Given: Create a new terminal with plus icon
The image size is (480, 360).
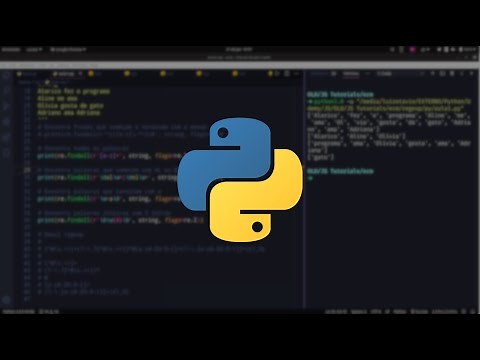Looking at the screenshot, I should (x=432, y=73).
